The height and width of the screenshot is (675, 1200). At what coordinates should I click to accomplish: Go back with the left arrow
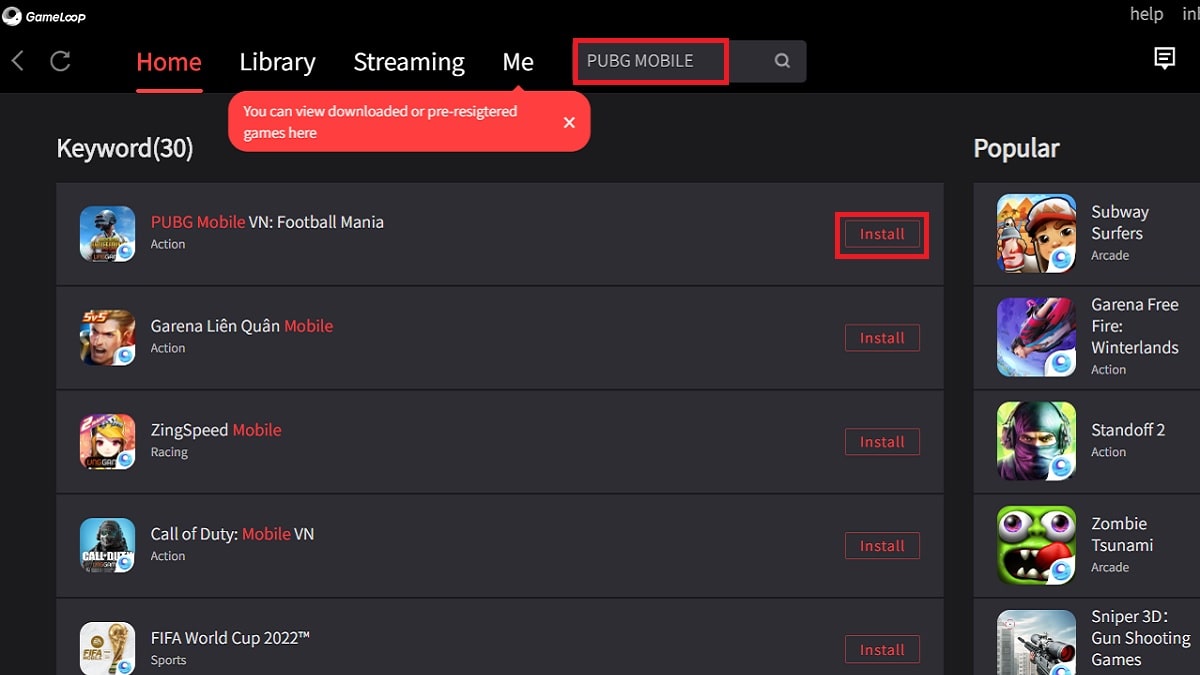(18, 61)
